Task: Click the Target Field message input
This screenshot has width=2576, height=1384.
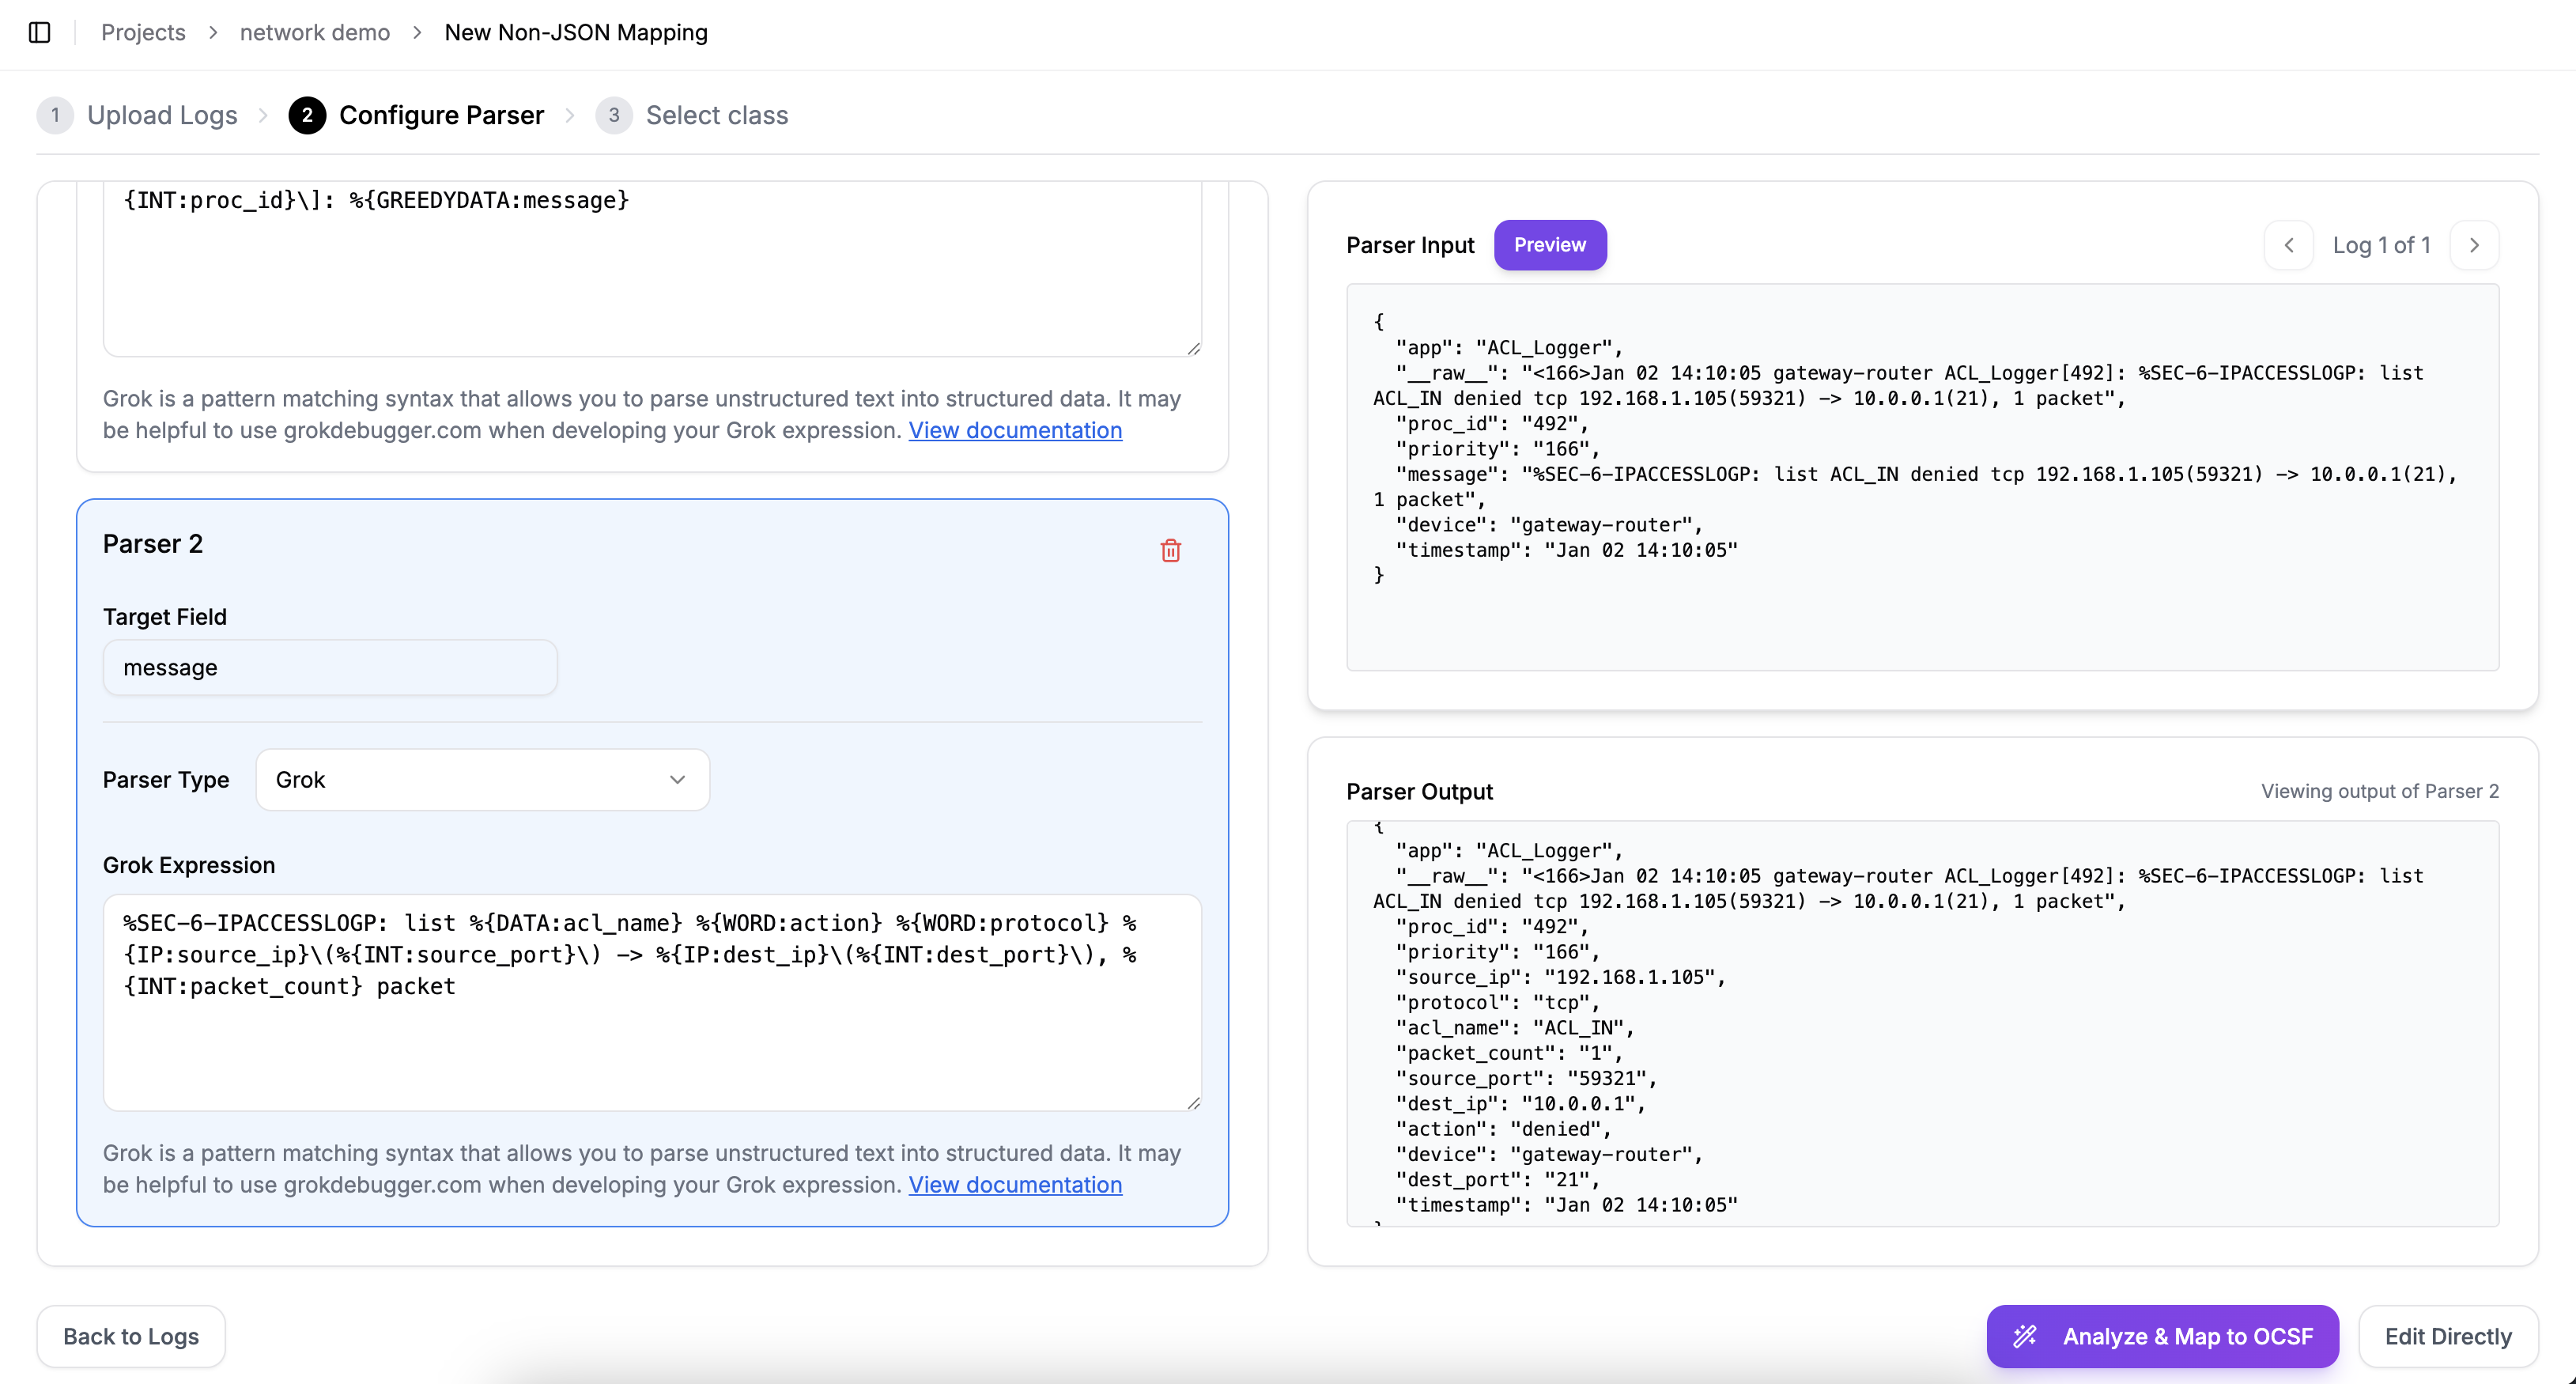Action: 330,667
